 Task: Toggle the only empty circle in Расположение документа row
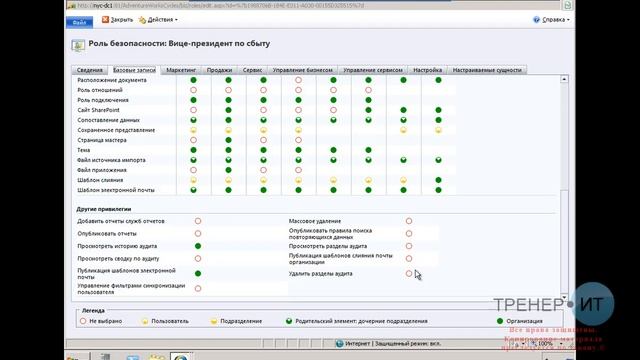298,80
